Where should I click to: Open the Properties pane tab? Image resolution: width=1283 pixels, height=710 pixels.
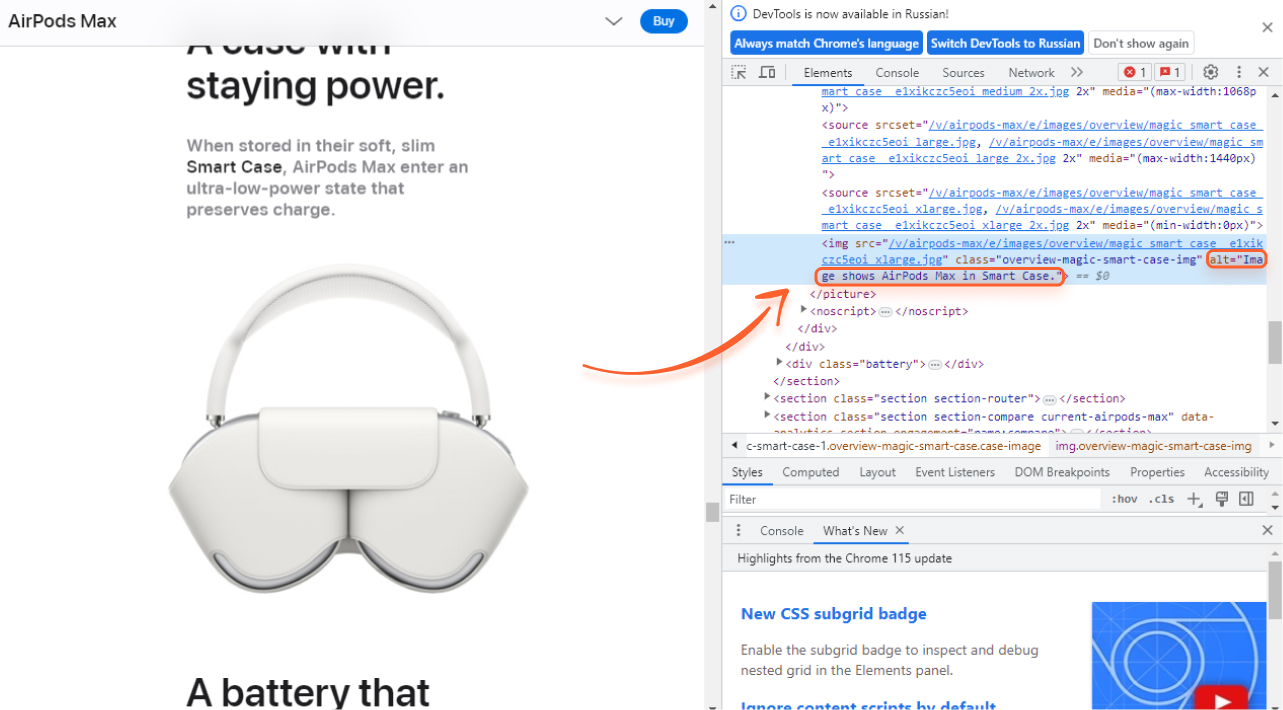[x=1157, y=472]
